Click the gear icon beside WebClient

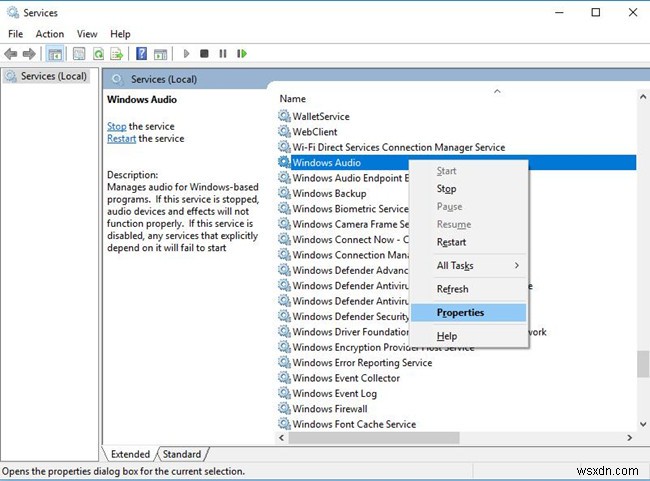click(284, 131)
